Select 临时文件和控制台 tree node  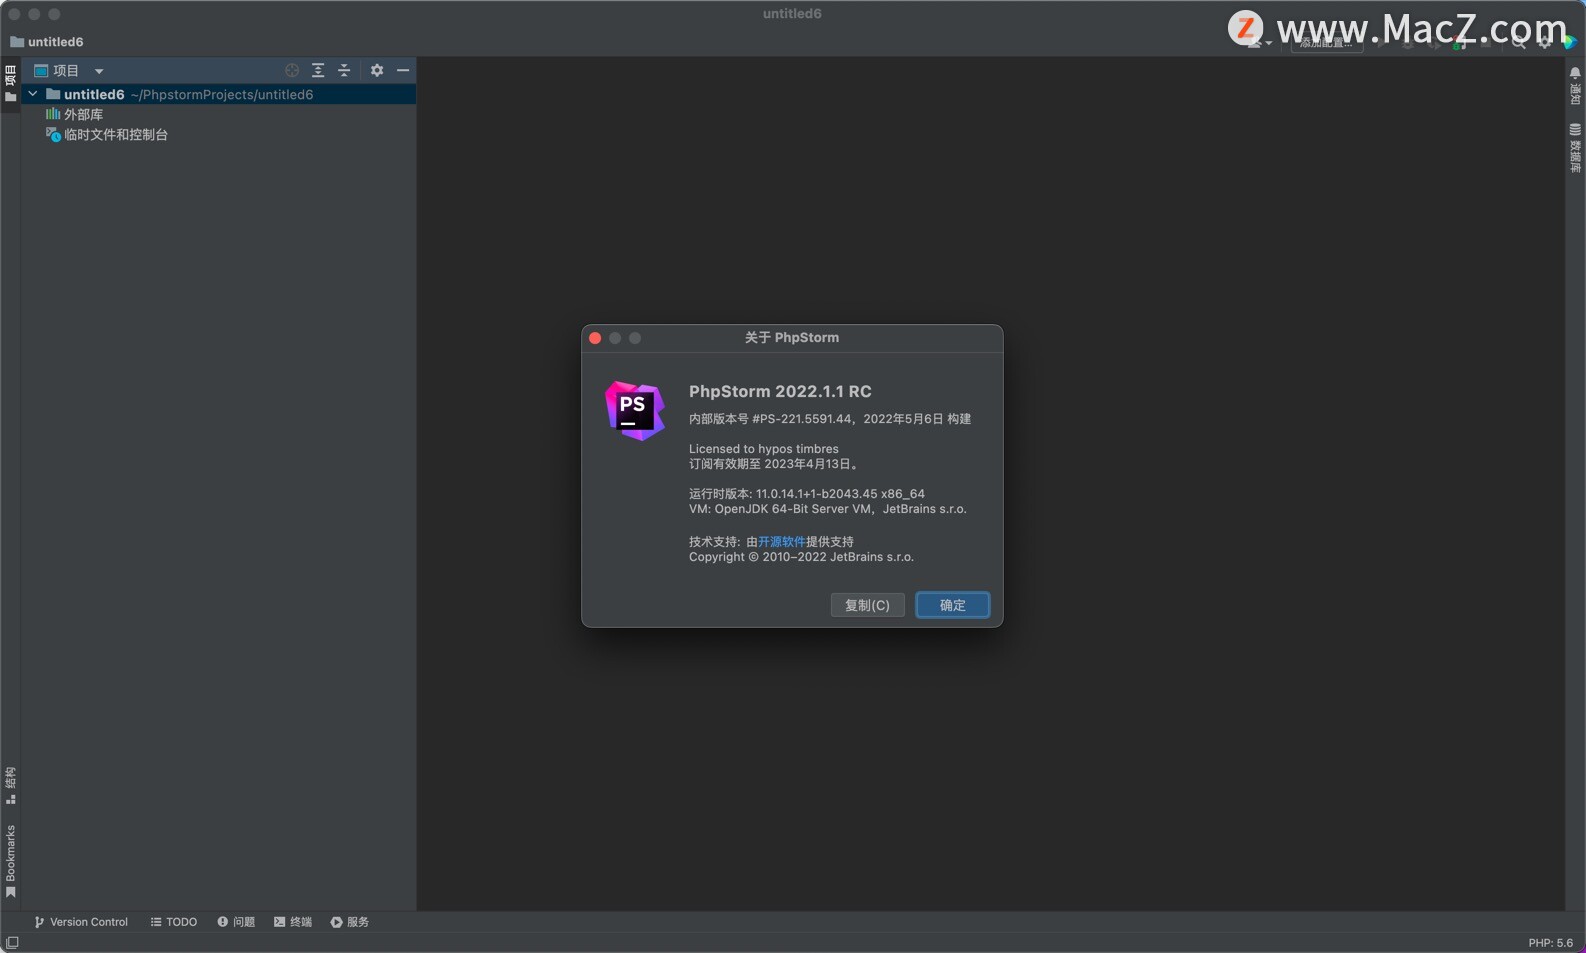[x=107, y=134]
